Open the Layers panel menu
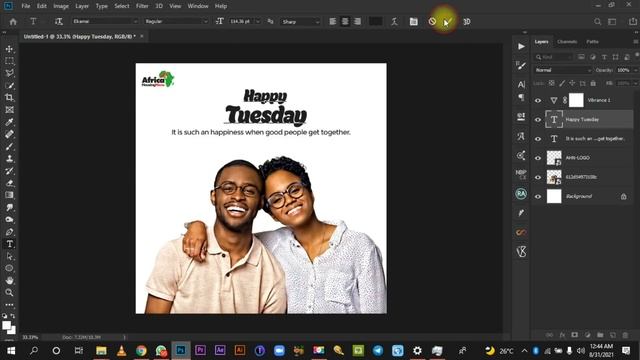The height and width of the screenshot is (360, 640). 635,42
